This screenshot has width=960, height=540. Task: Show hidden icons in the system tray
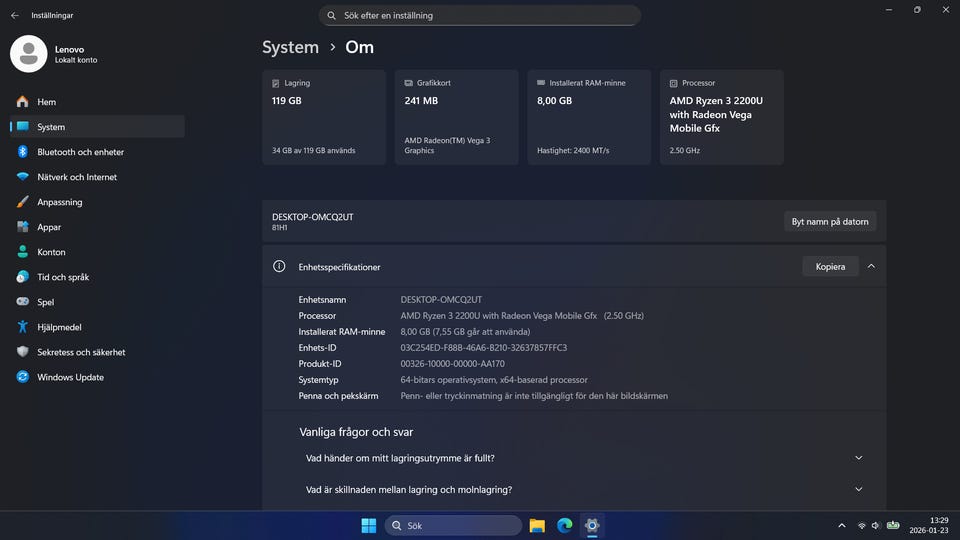[841, 525]
